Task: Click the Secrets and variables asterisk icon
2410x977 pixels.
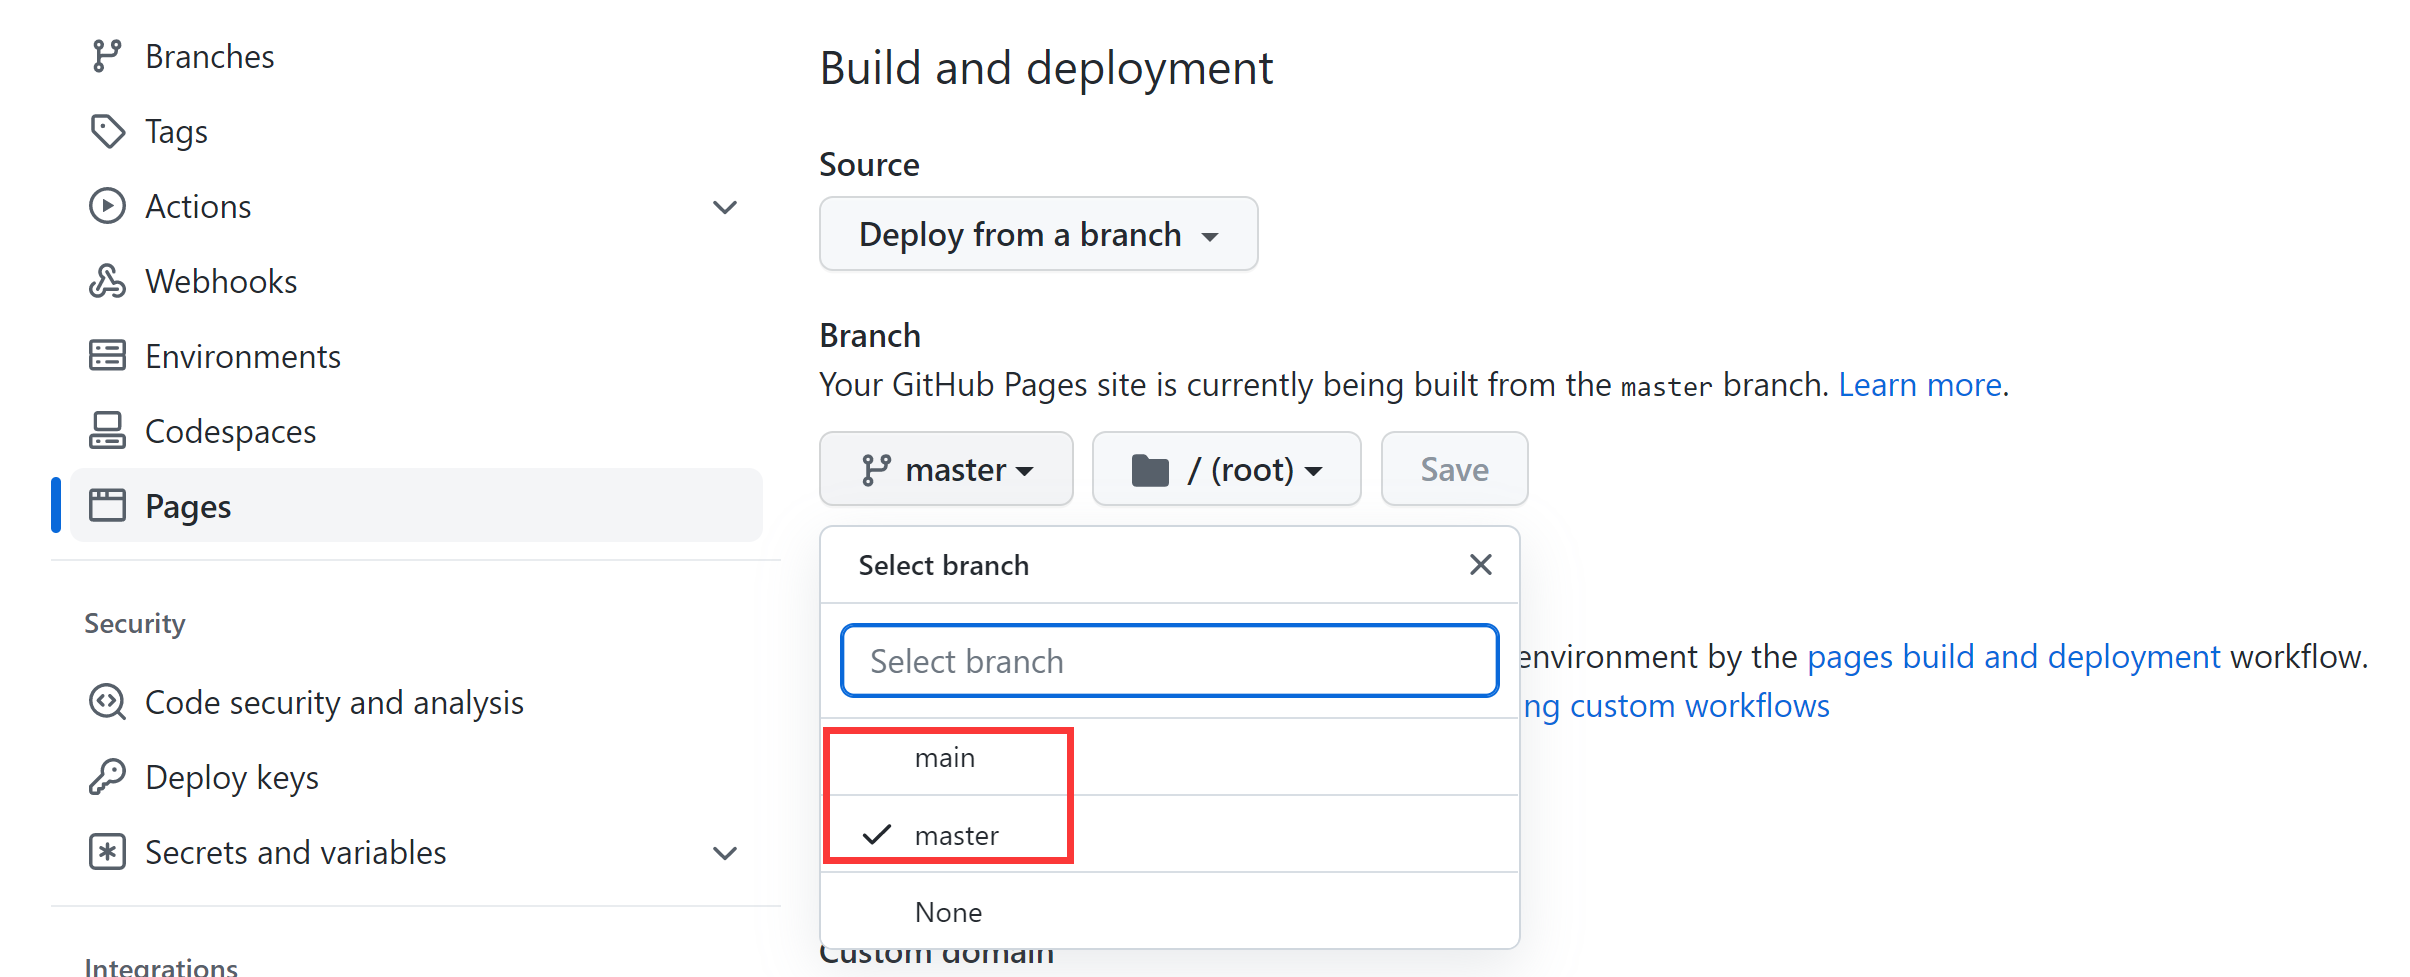Action: click(x=107, y=852)
